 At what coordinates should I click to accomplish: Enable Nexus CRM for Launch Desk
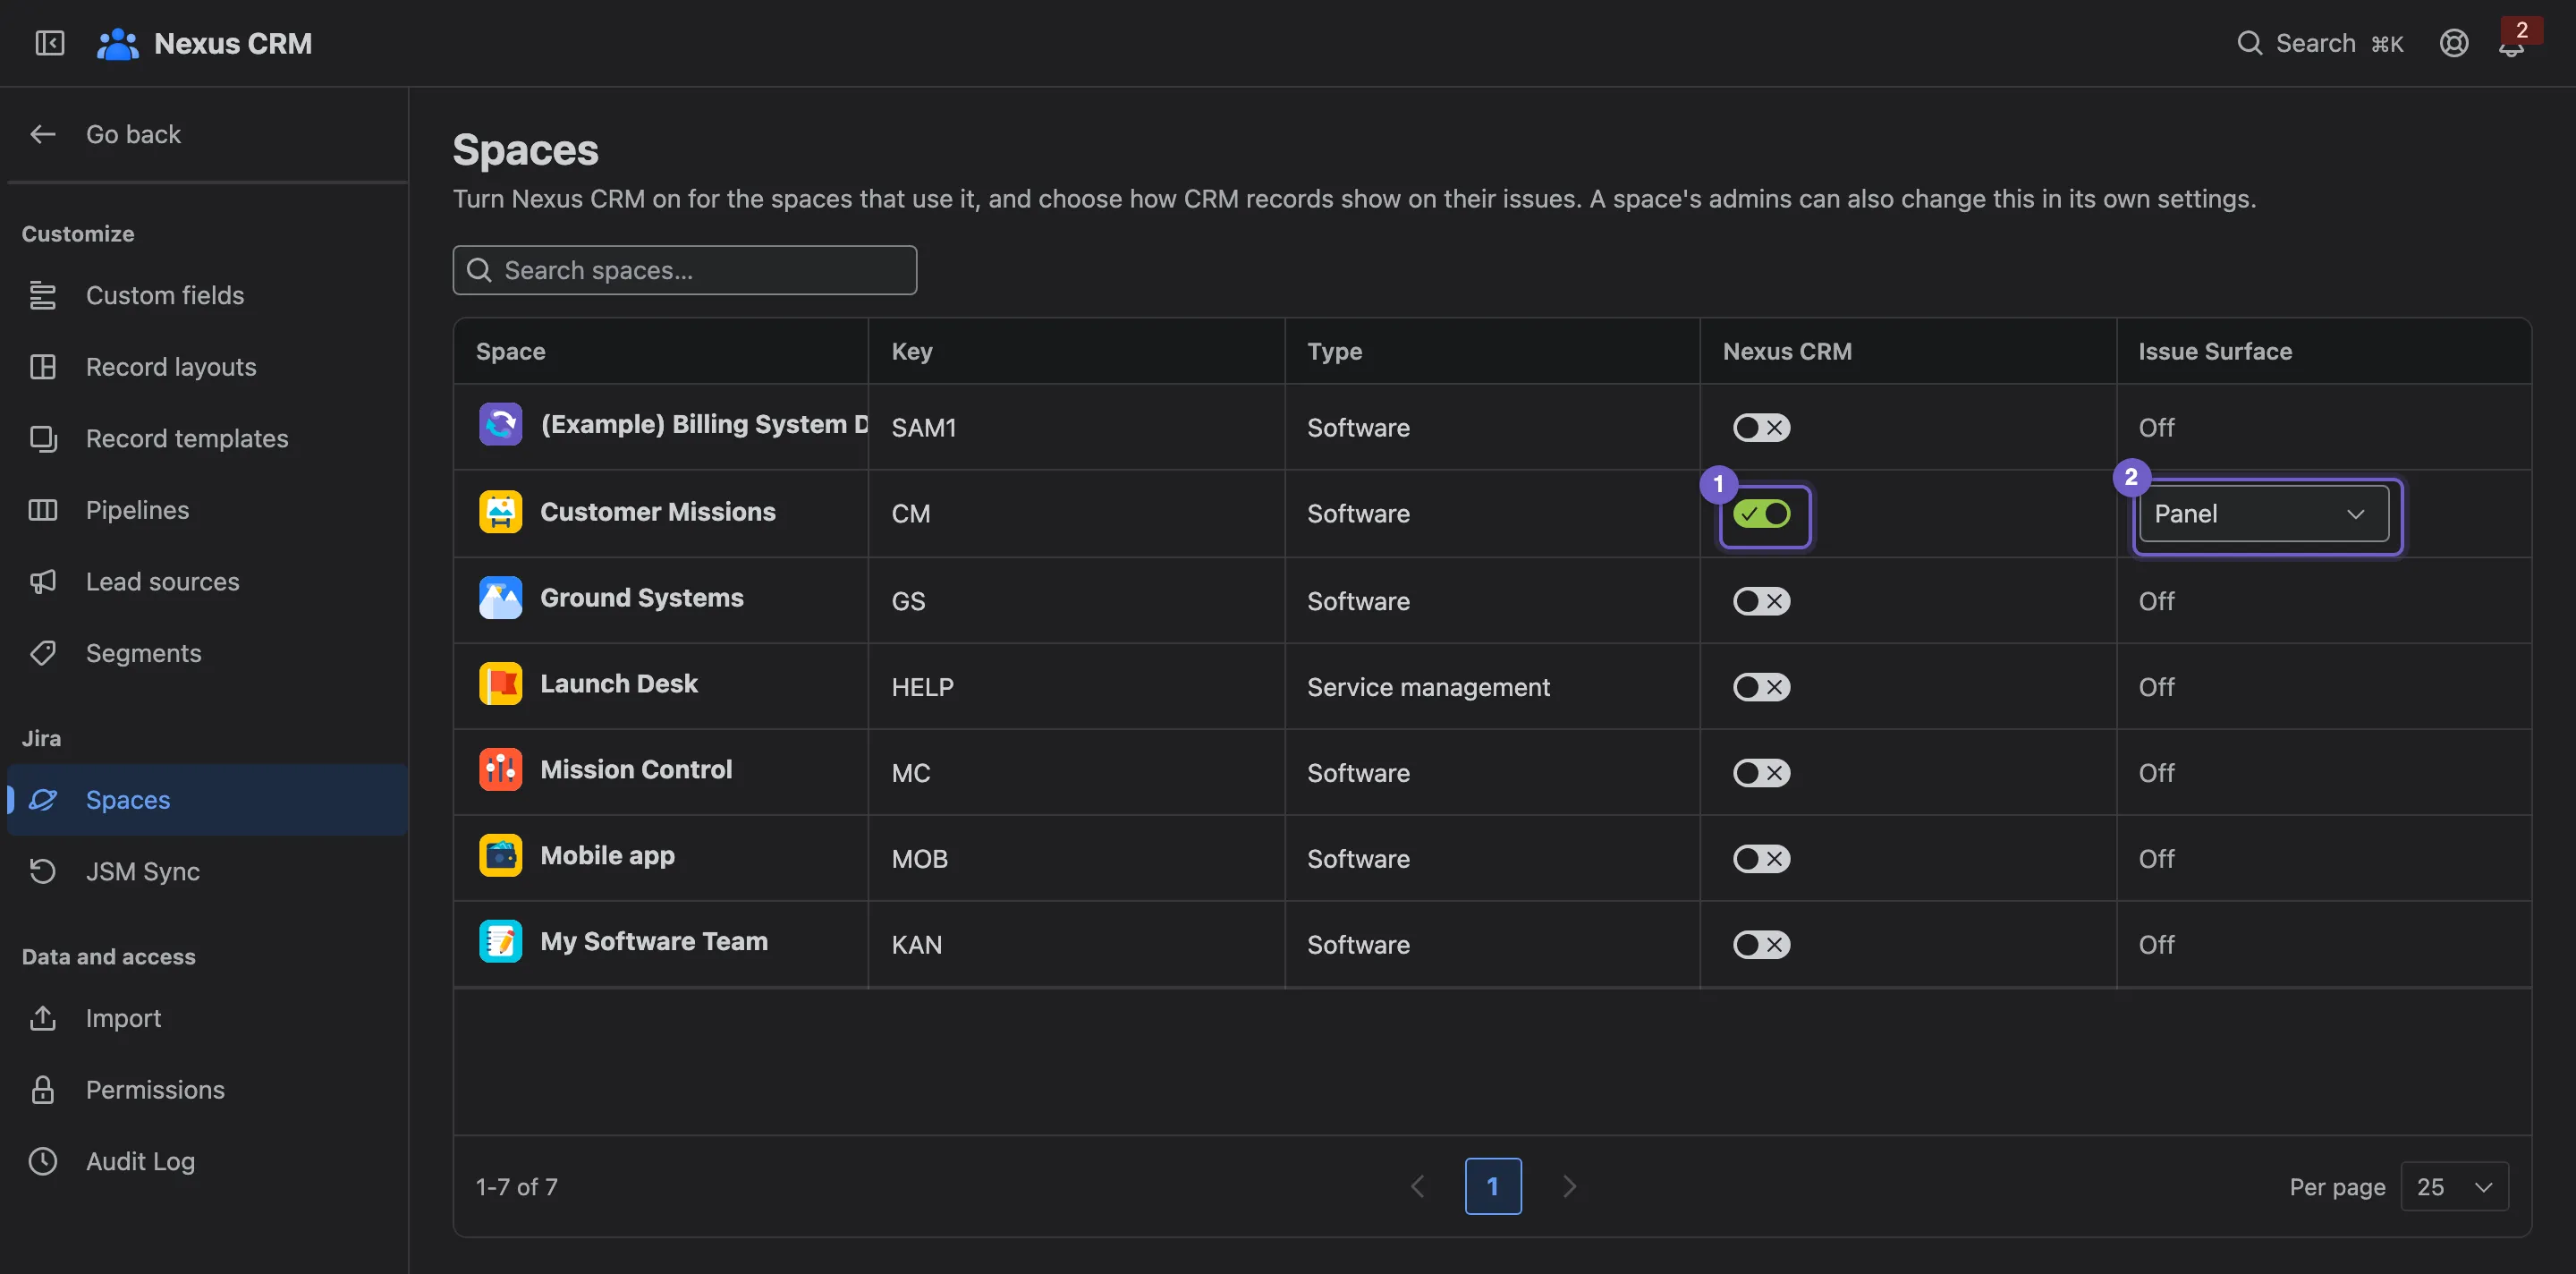click(x=1761, y=687)
